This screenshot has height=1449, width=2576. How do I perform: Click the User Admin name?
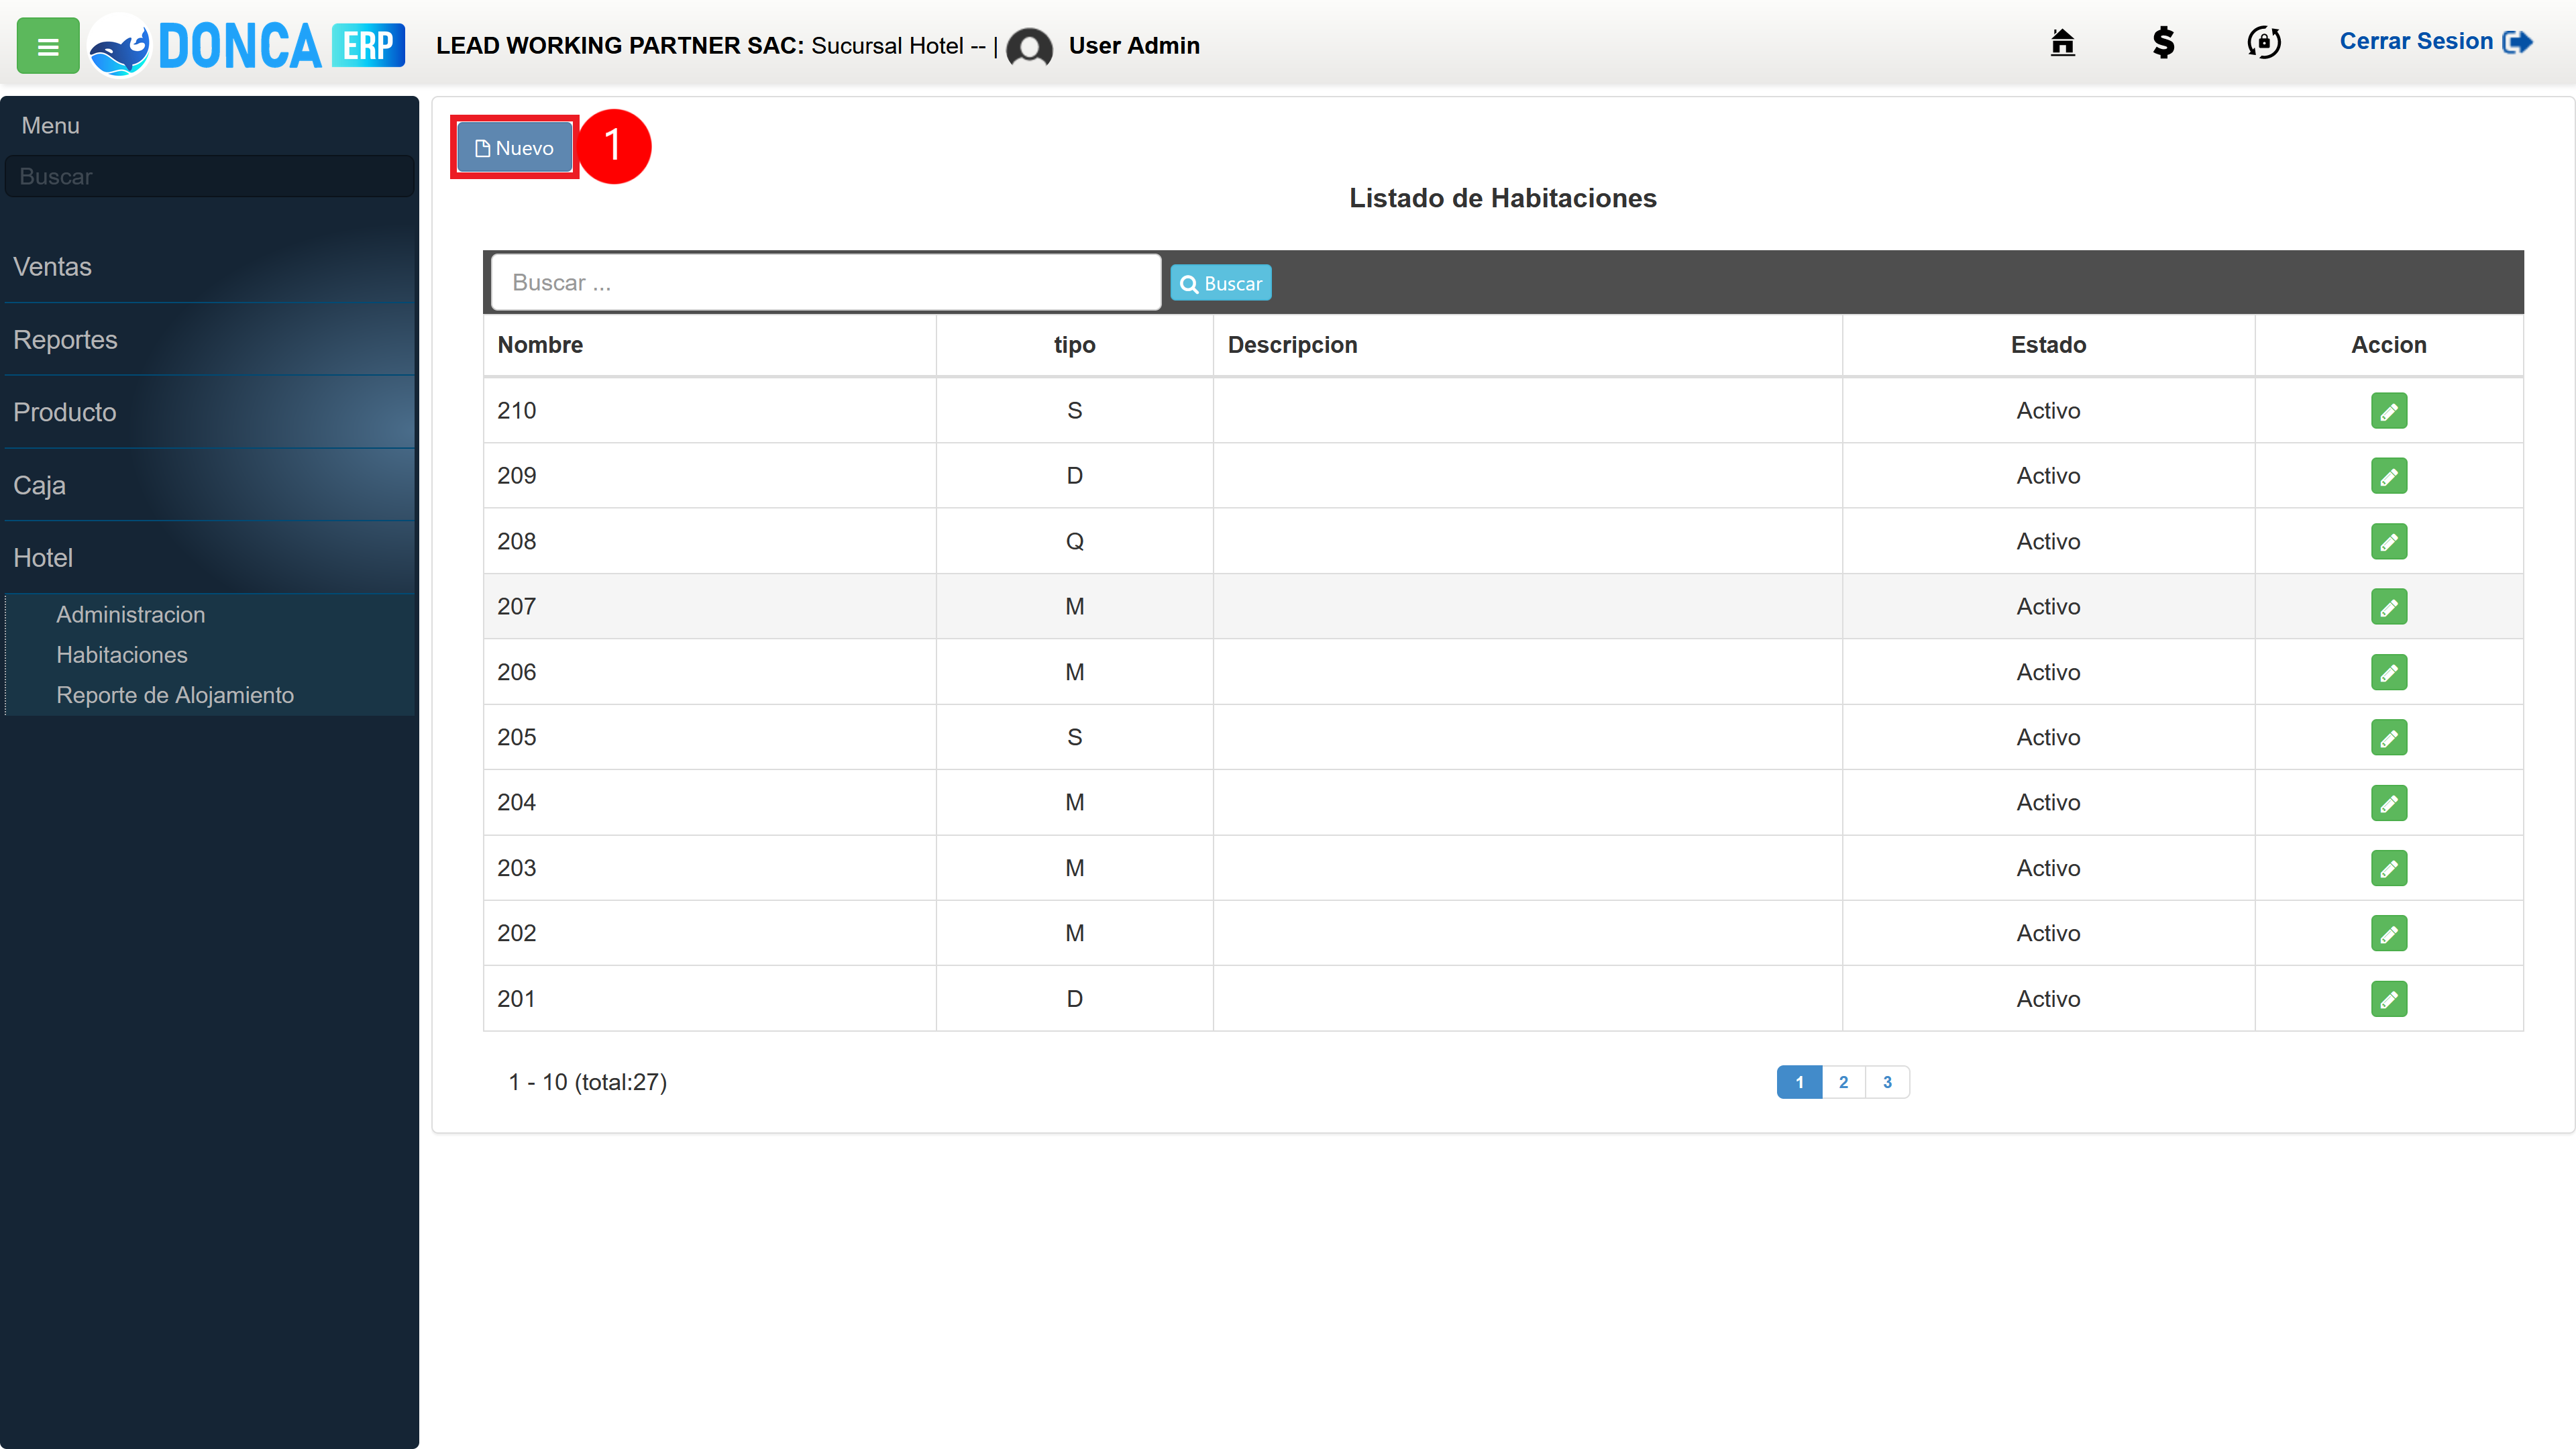tap(1134, 46)
